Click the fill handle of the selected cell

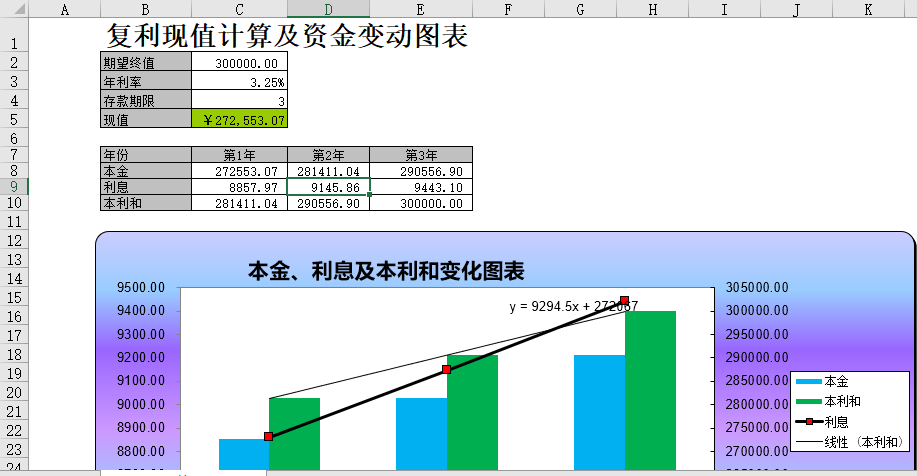370,195
